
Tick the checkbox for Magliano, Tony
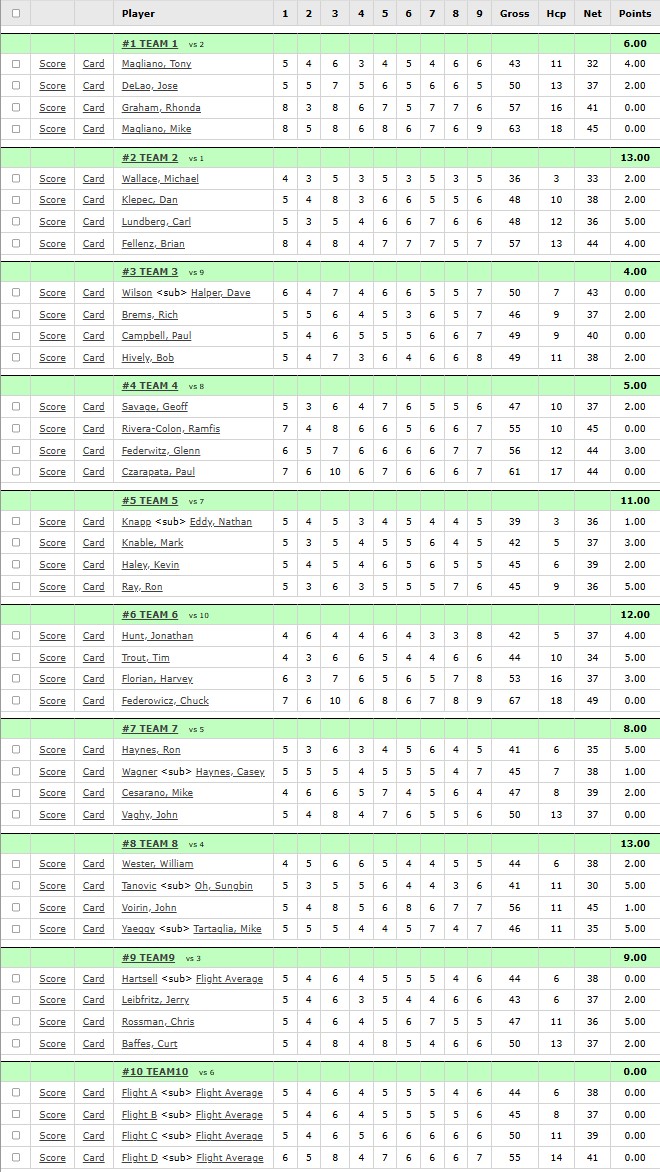coord(16,64)
